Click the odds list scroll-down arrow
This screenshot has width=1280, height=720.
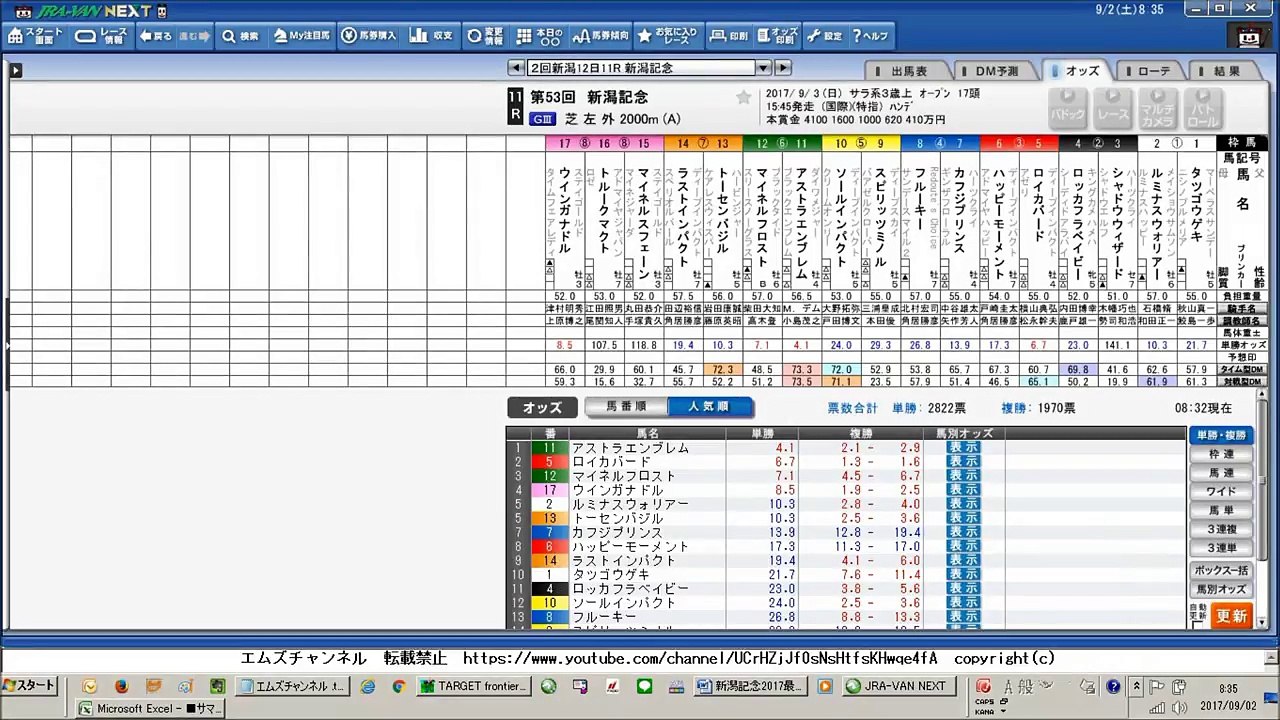point(1263,621)
